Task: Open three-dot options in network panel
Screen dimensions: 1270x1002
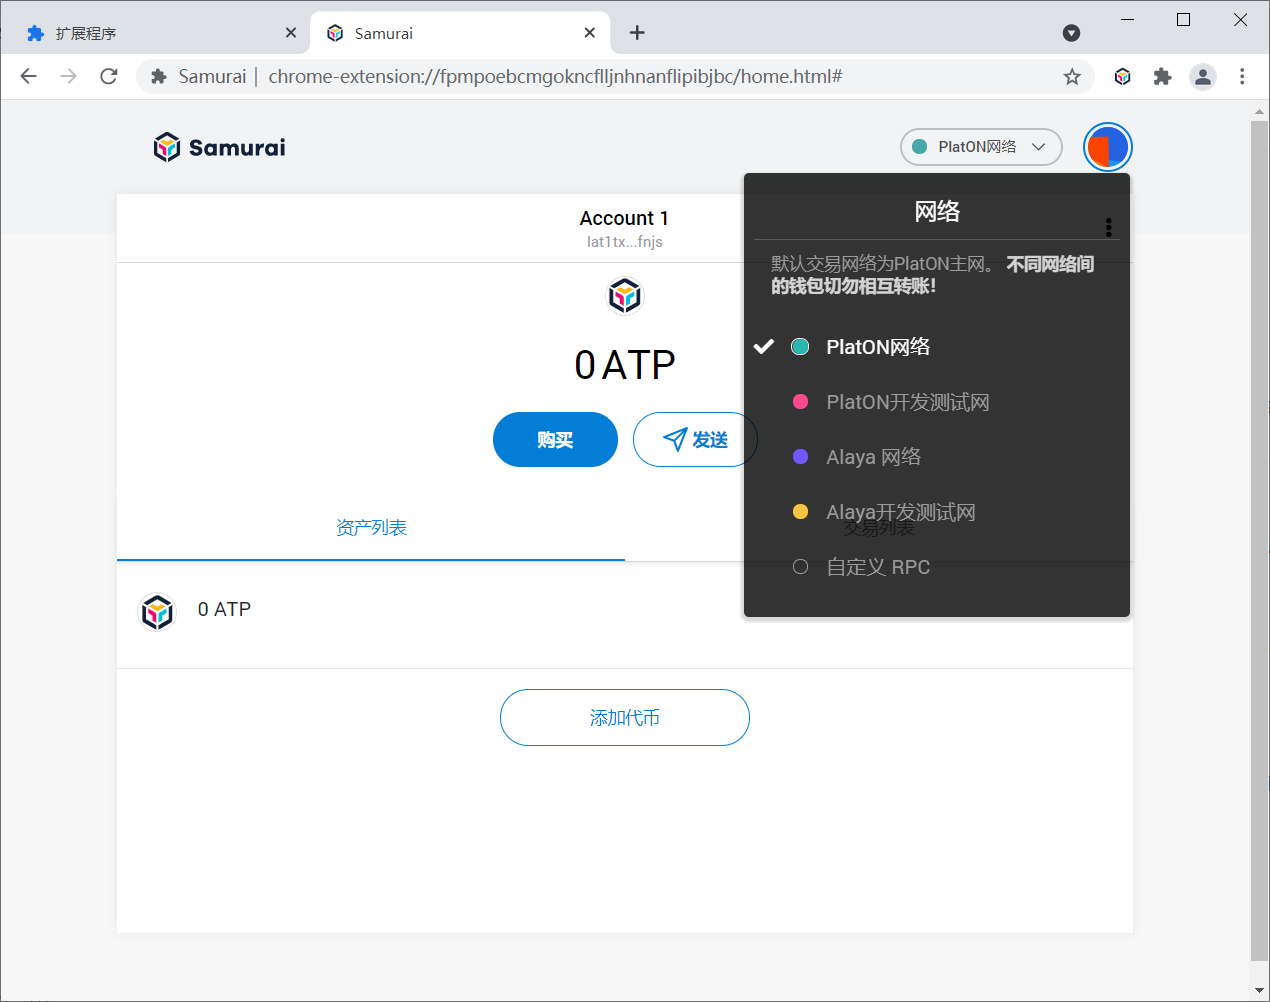Action: (1108, 227)
